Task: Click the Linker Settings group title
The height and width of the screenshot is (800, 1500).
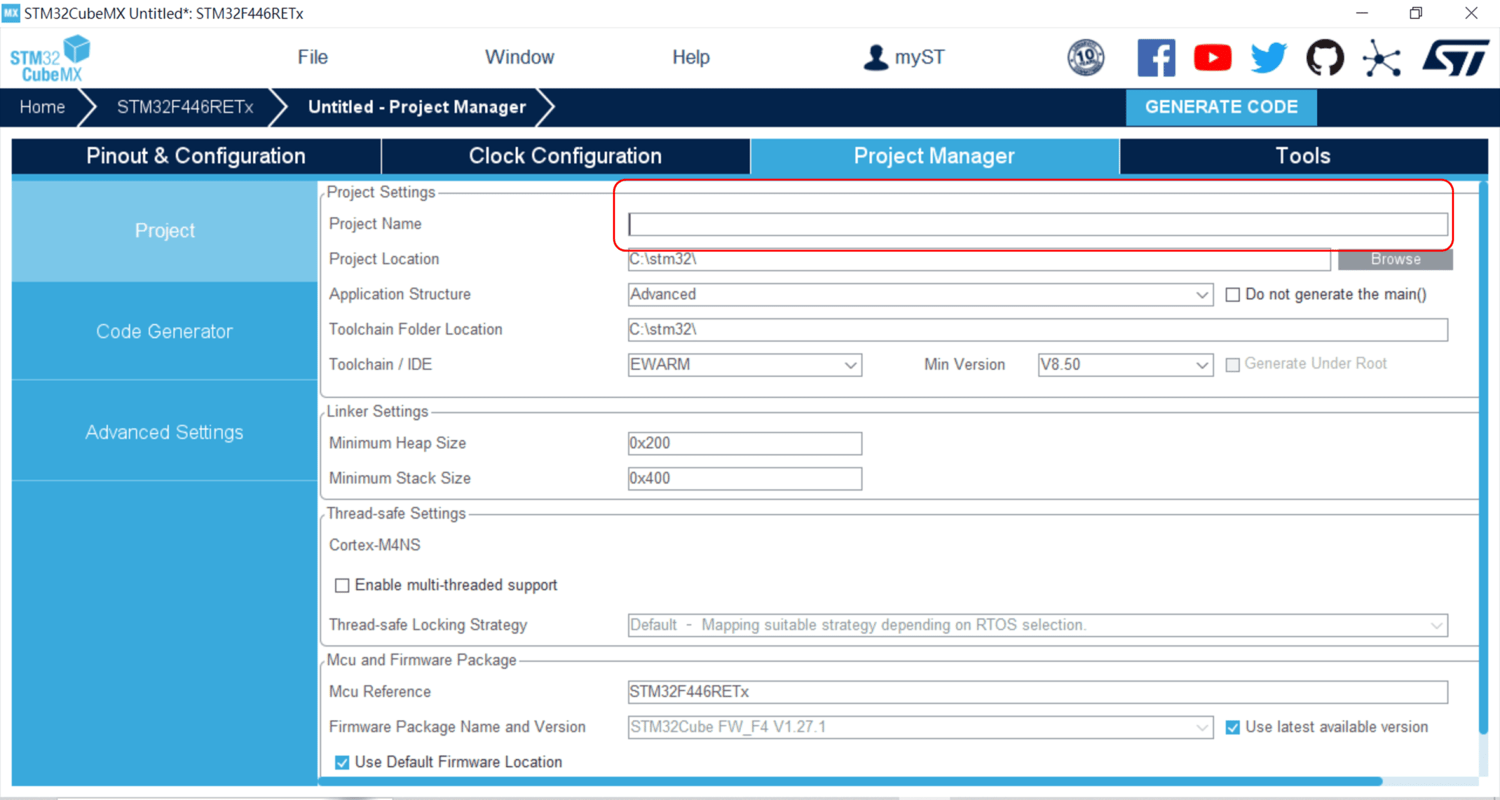Action: tap(378, 411)
